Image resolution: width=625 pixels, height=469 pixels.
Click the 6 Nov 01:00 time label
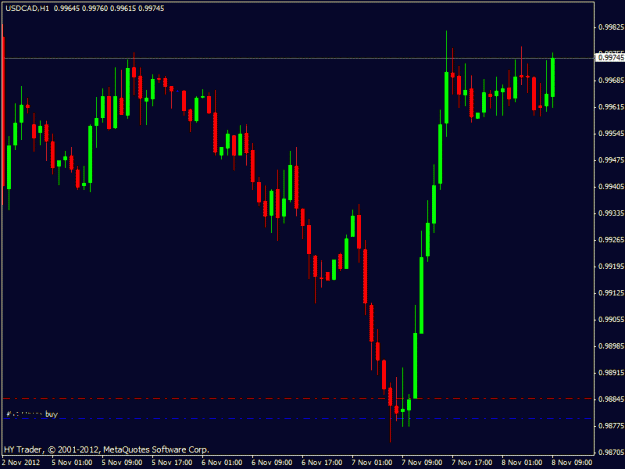coord(222,463)
